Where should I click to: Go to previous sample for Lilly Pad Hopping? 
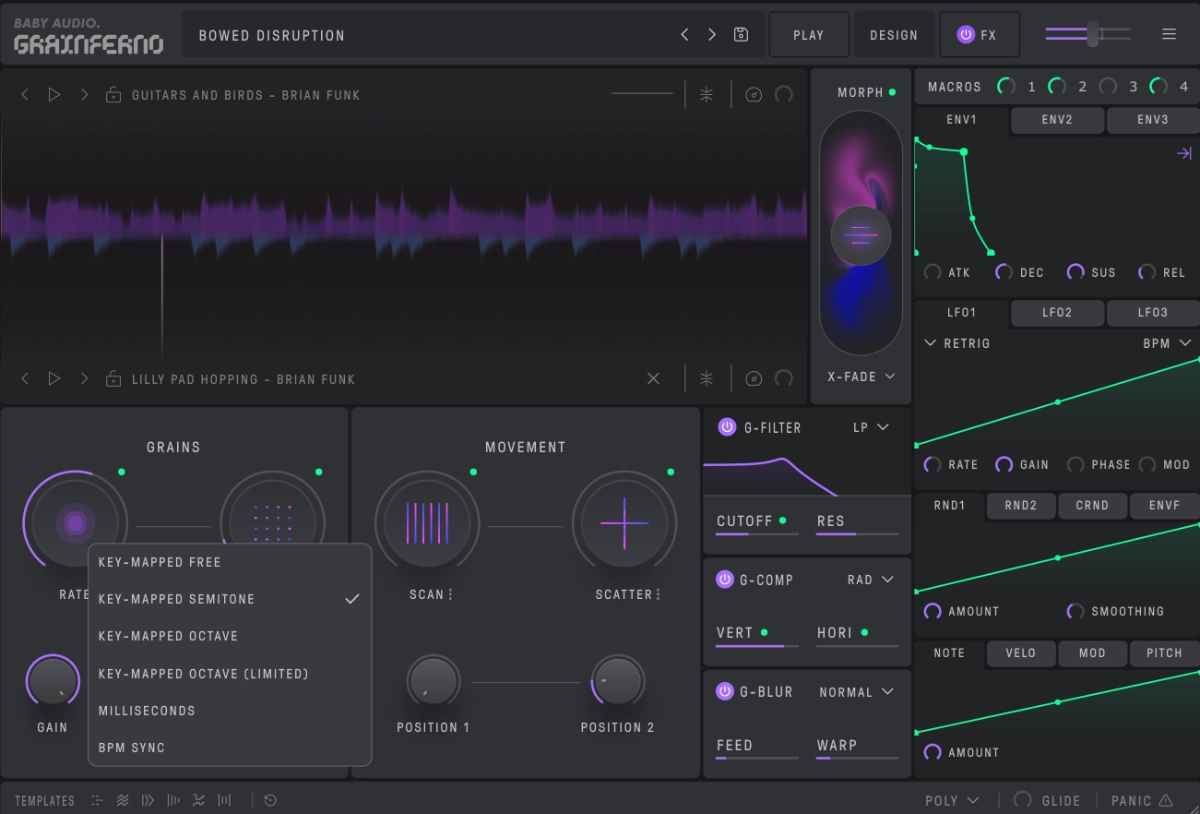(25, 379)
